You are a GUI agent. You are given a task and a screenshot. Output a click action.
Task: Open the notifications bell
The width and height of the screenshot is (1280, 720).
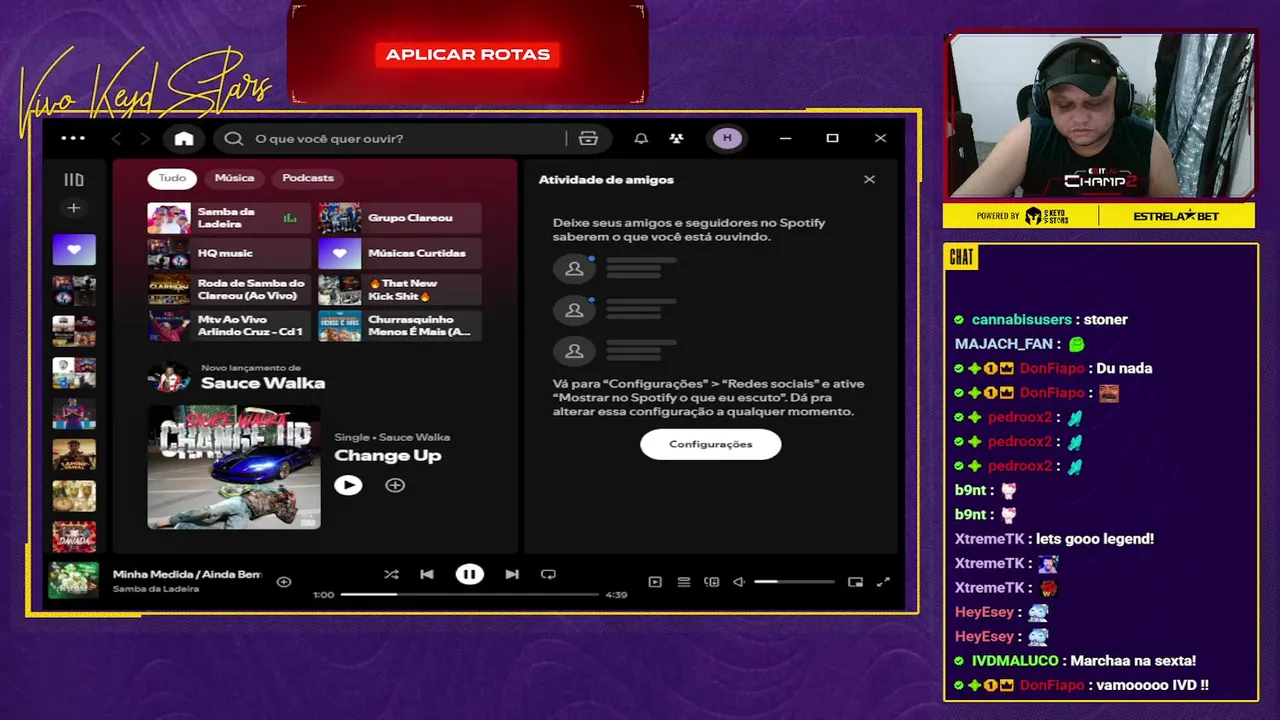pos(641,138)
